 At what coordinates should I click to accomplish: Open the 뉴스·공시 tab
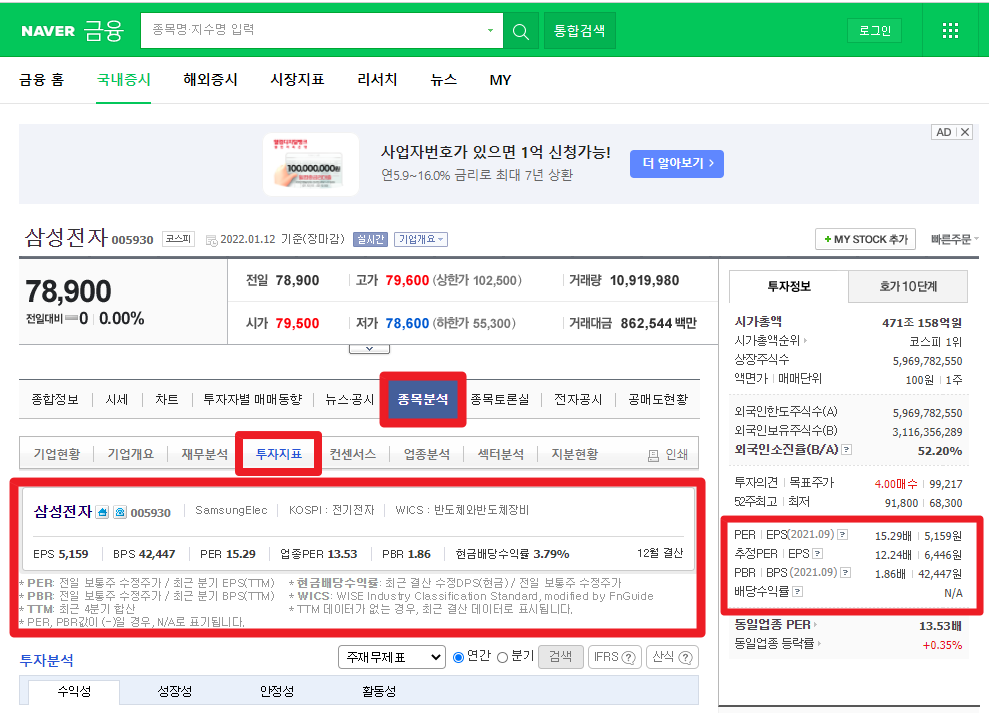click(x=349, y=399)
